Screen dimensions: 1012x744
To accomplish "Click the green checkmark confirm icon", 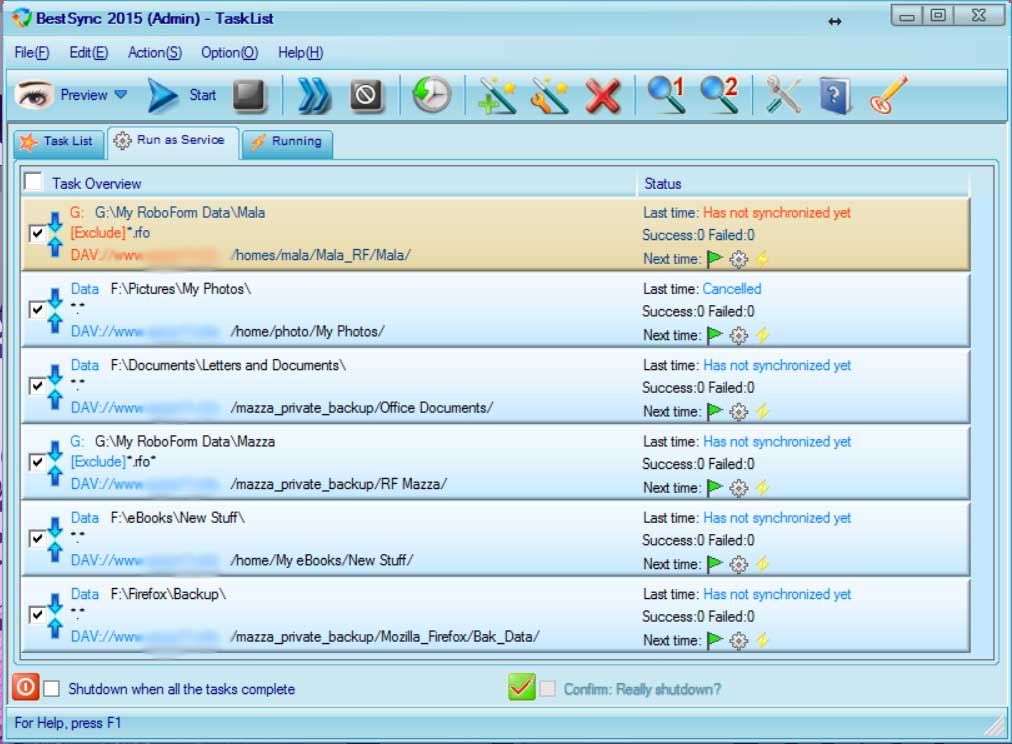I will pyautogui.click(x=521, y=687).
